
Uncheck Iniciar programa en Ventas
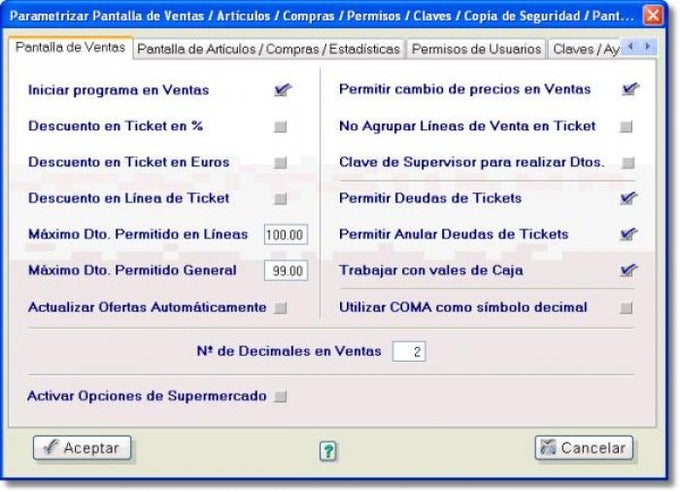pyautogui.click(x=282, y=90)
